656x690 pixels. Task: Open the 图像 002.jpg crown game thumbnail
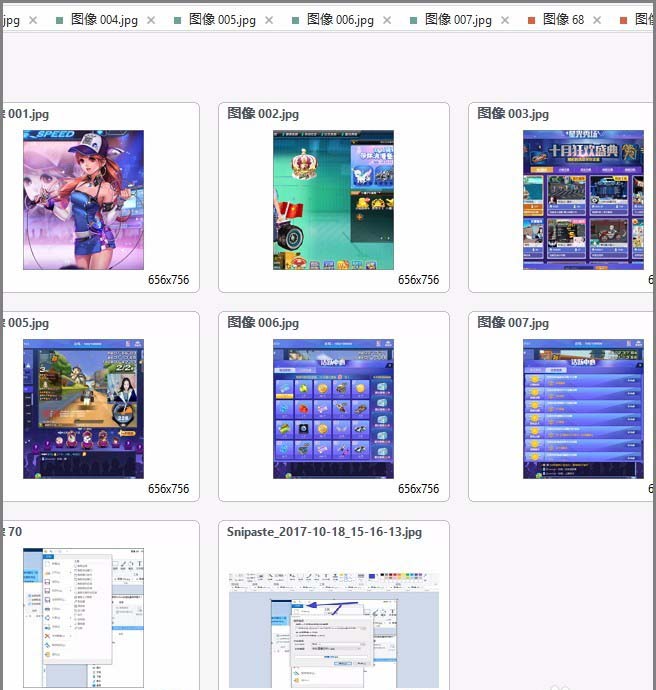[x=333, y=200]
